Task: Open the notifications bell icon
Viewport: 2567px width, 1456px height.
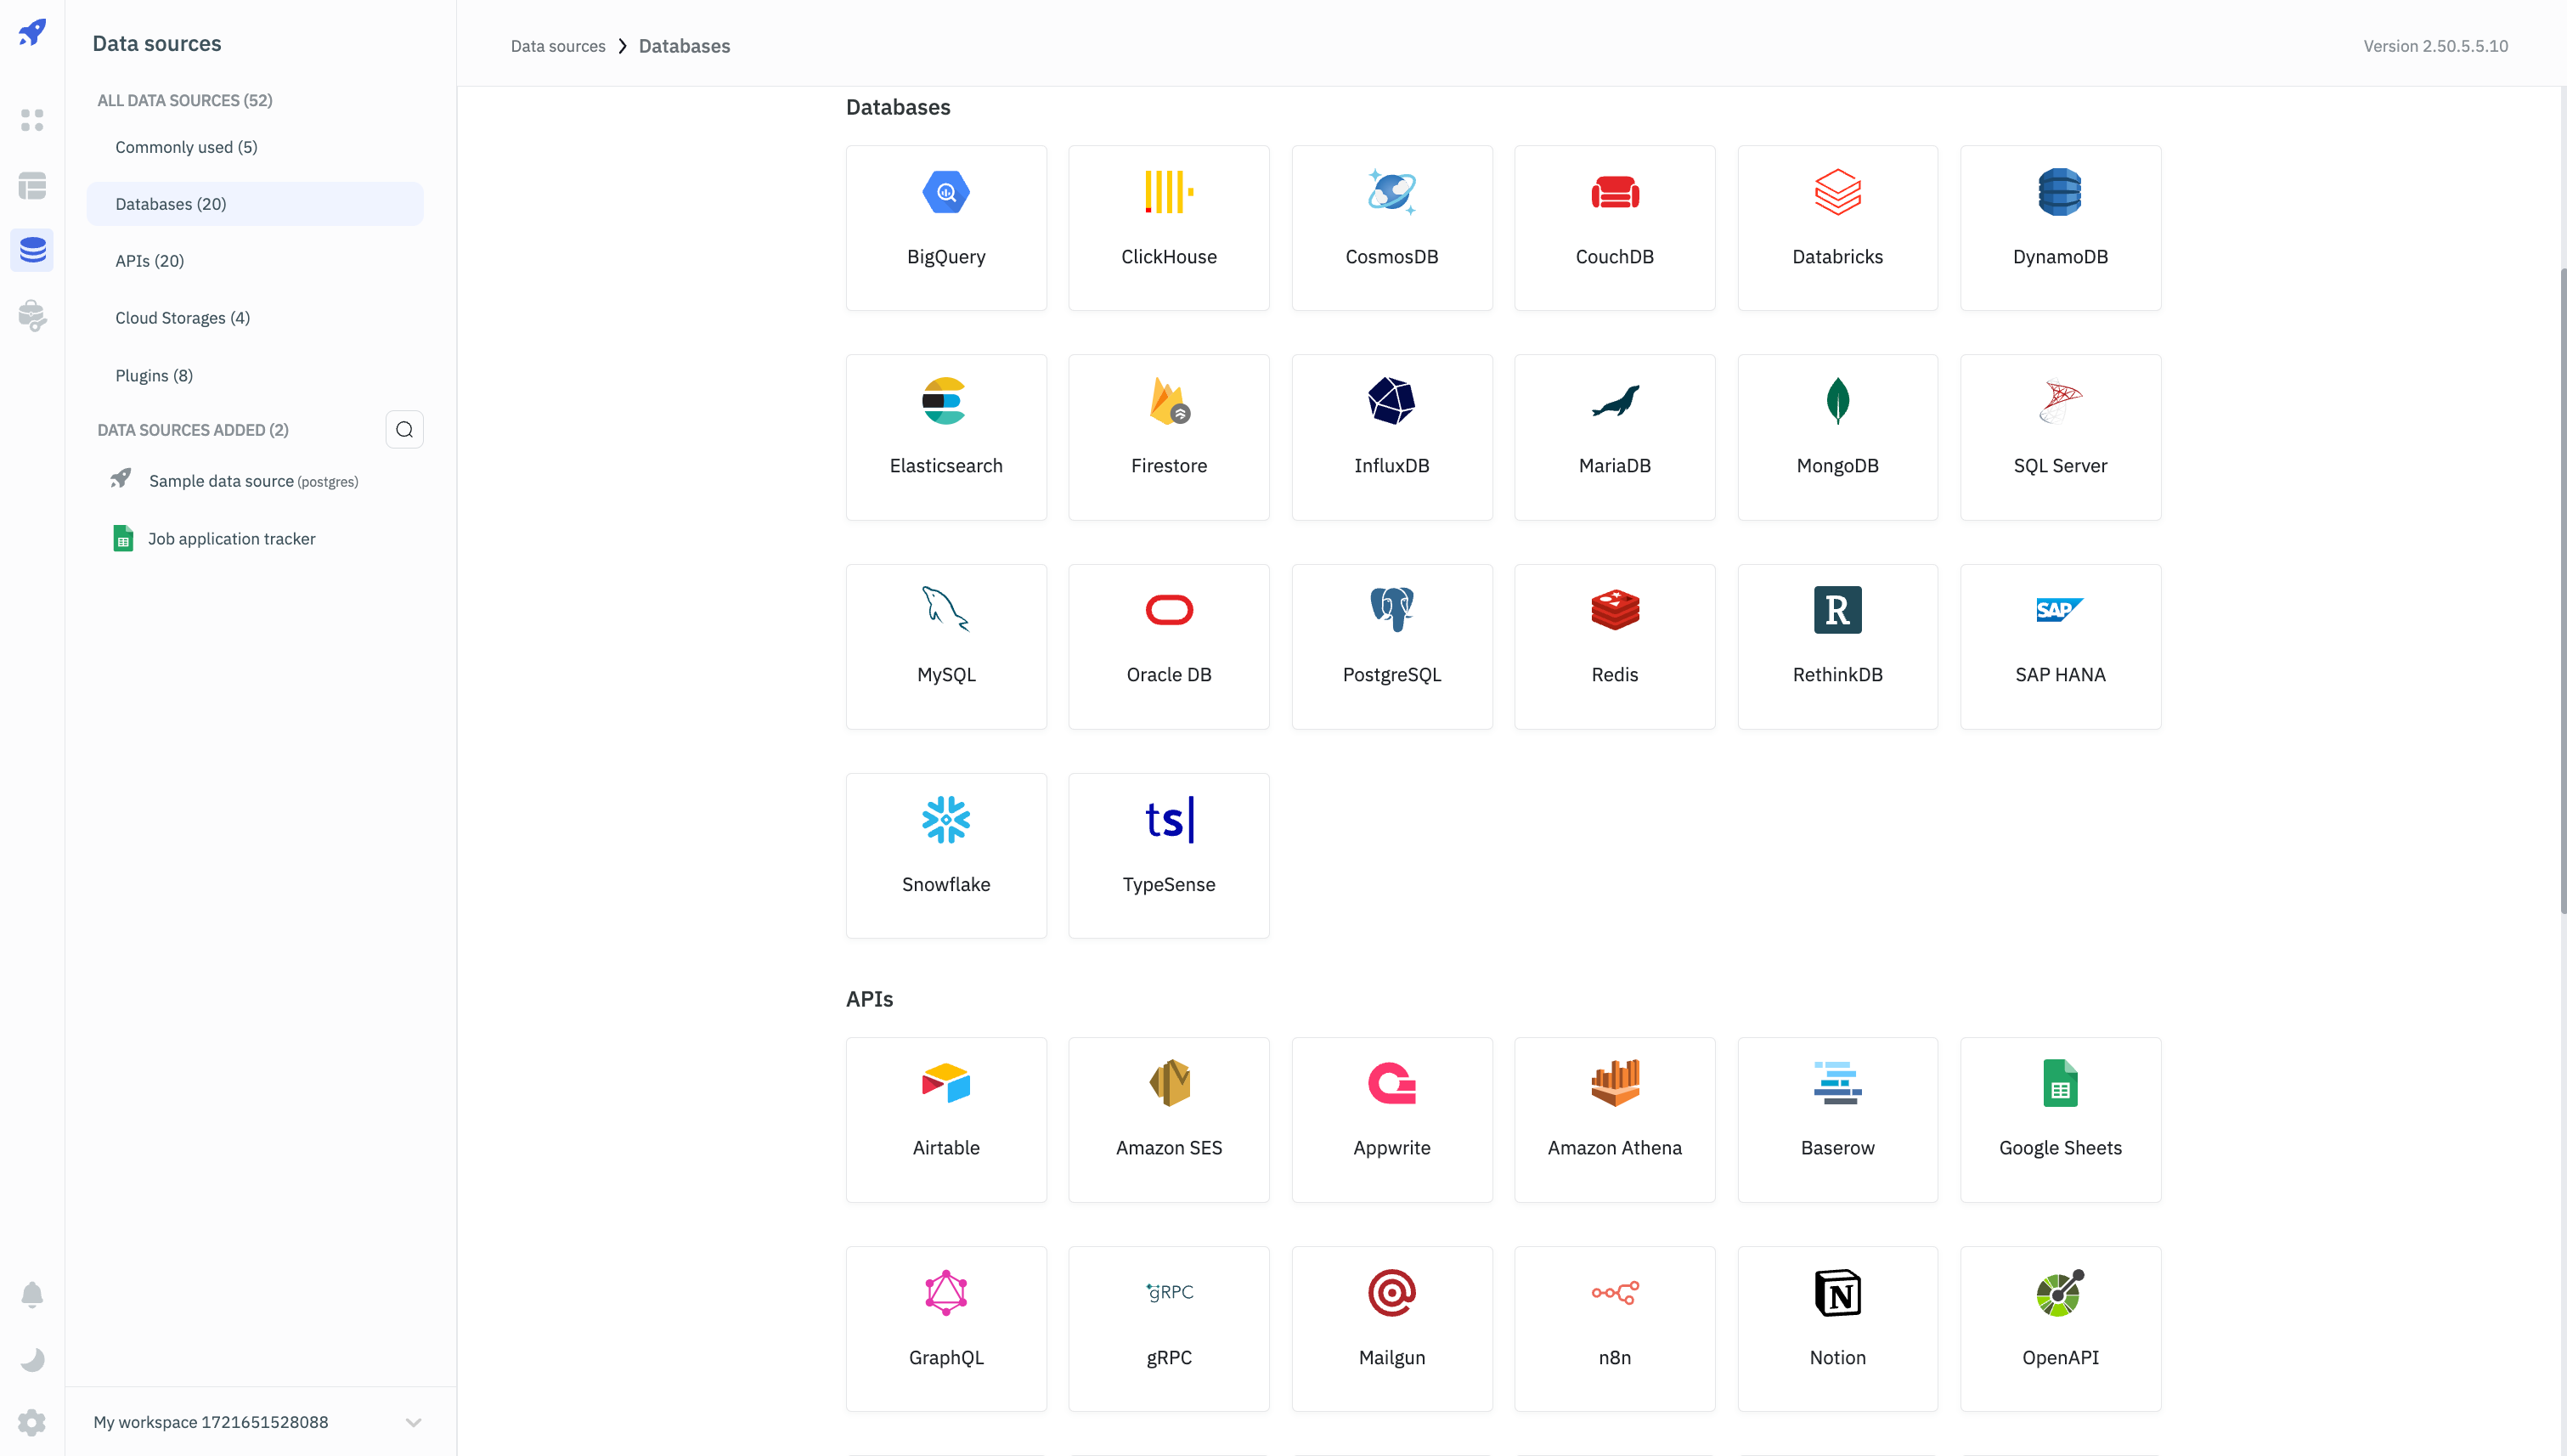Action: pyautogui.click(x=32, y=1294)
